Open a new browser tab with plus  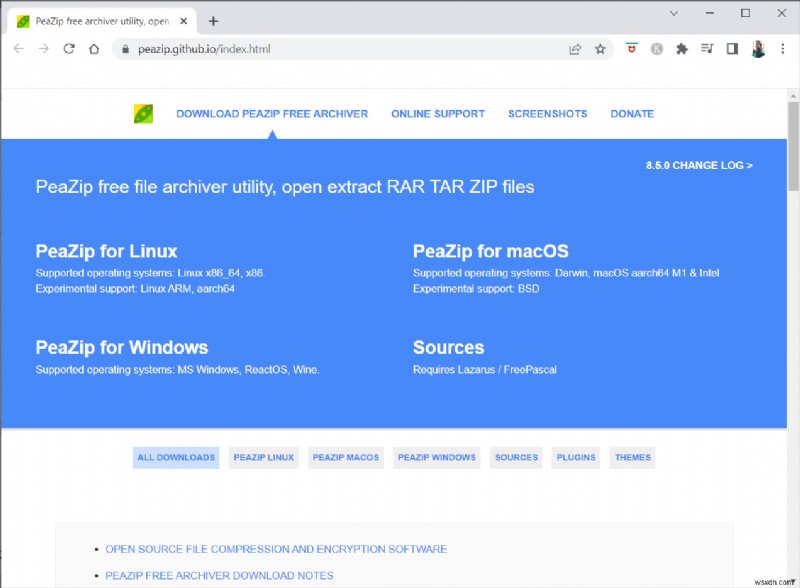214,19
